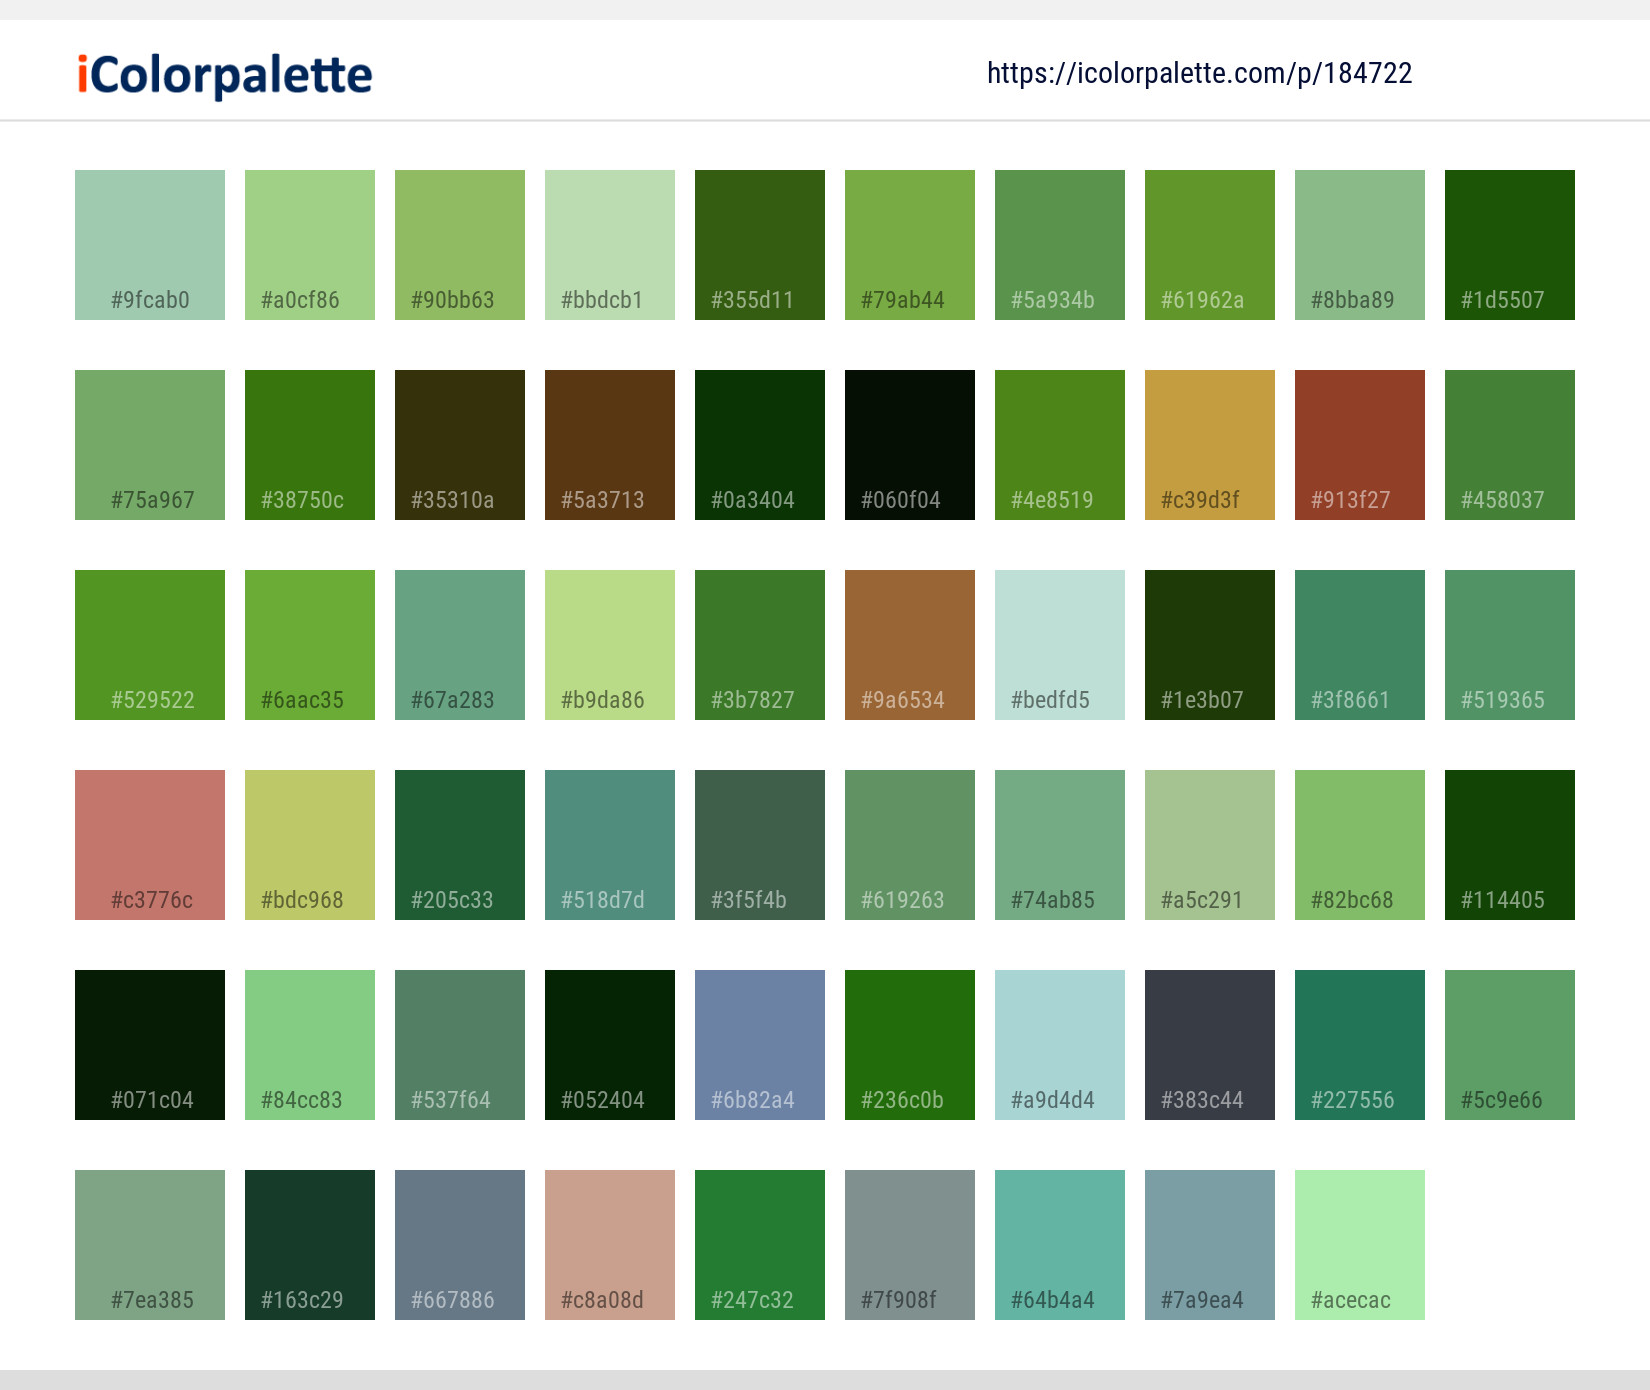Pick the #a9d4d4 pale cyan swatch

click(x=1060, y=1045)
